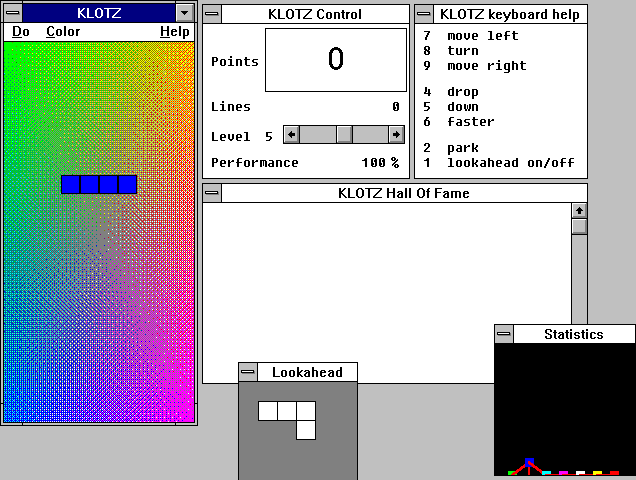Click the KLOTZ Hall Of Fame title bar
Image resolution: width=636 pixels, height=480 pixels.
point(404,193)
